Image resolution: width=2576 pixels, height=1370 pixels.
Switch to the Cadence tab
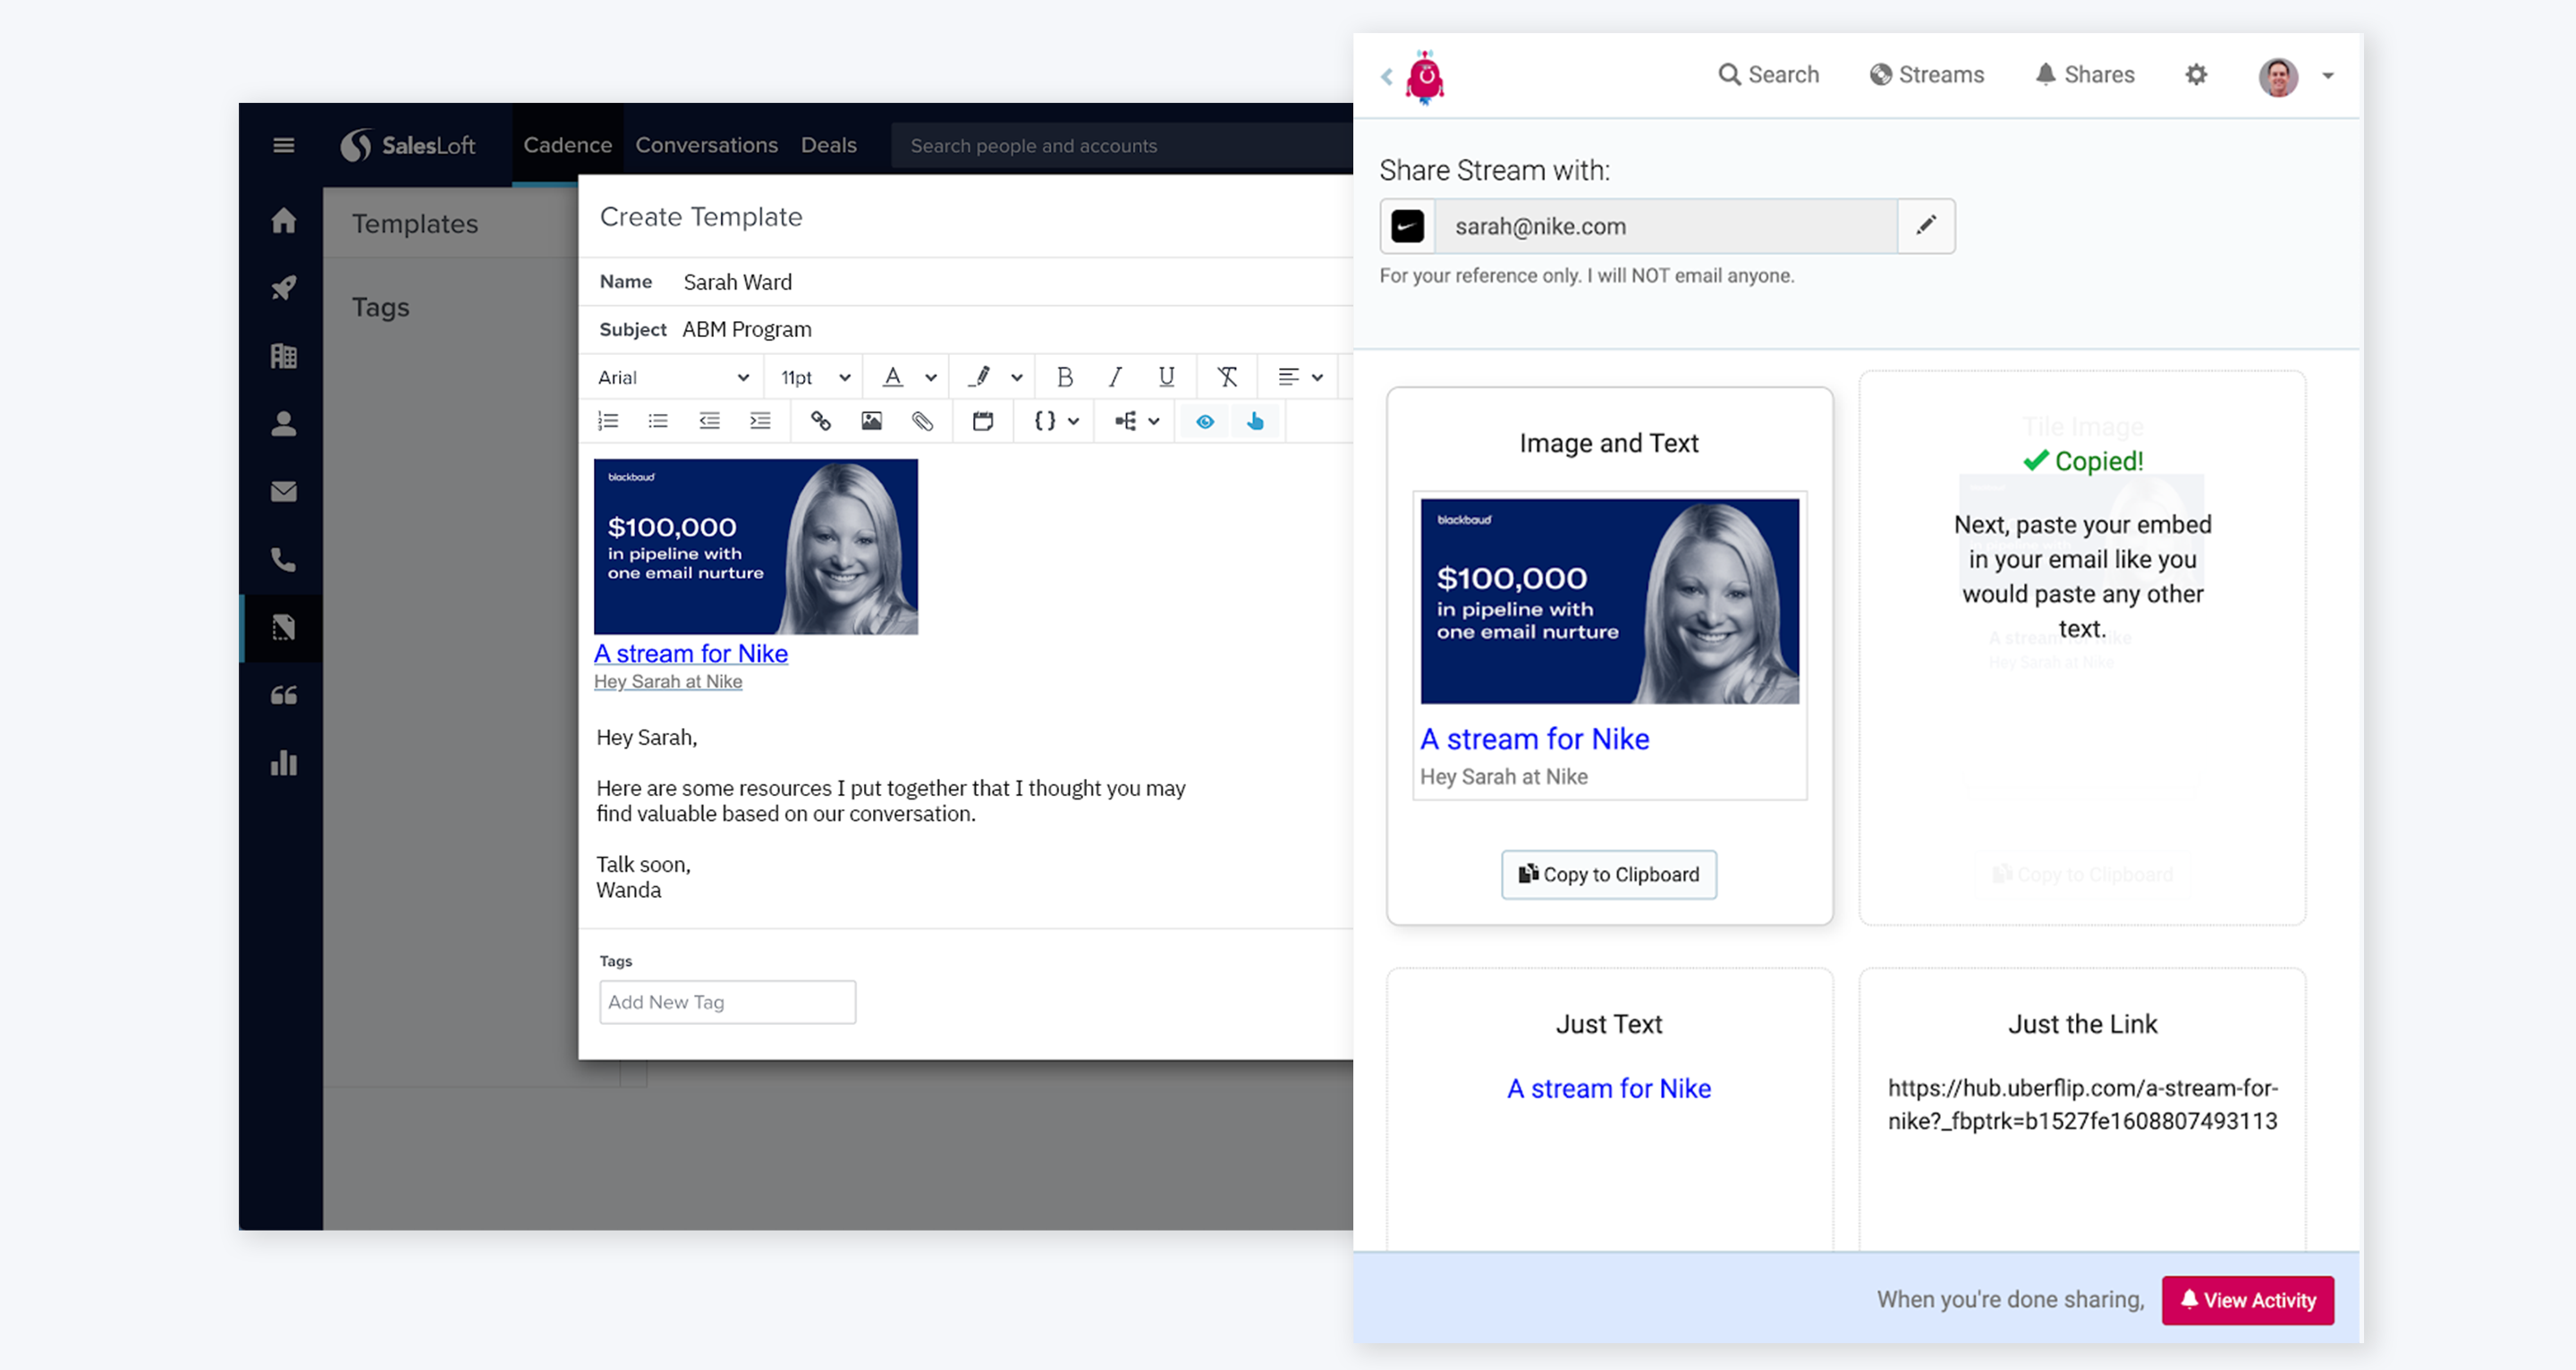[x=567, y=145]
